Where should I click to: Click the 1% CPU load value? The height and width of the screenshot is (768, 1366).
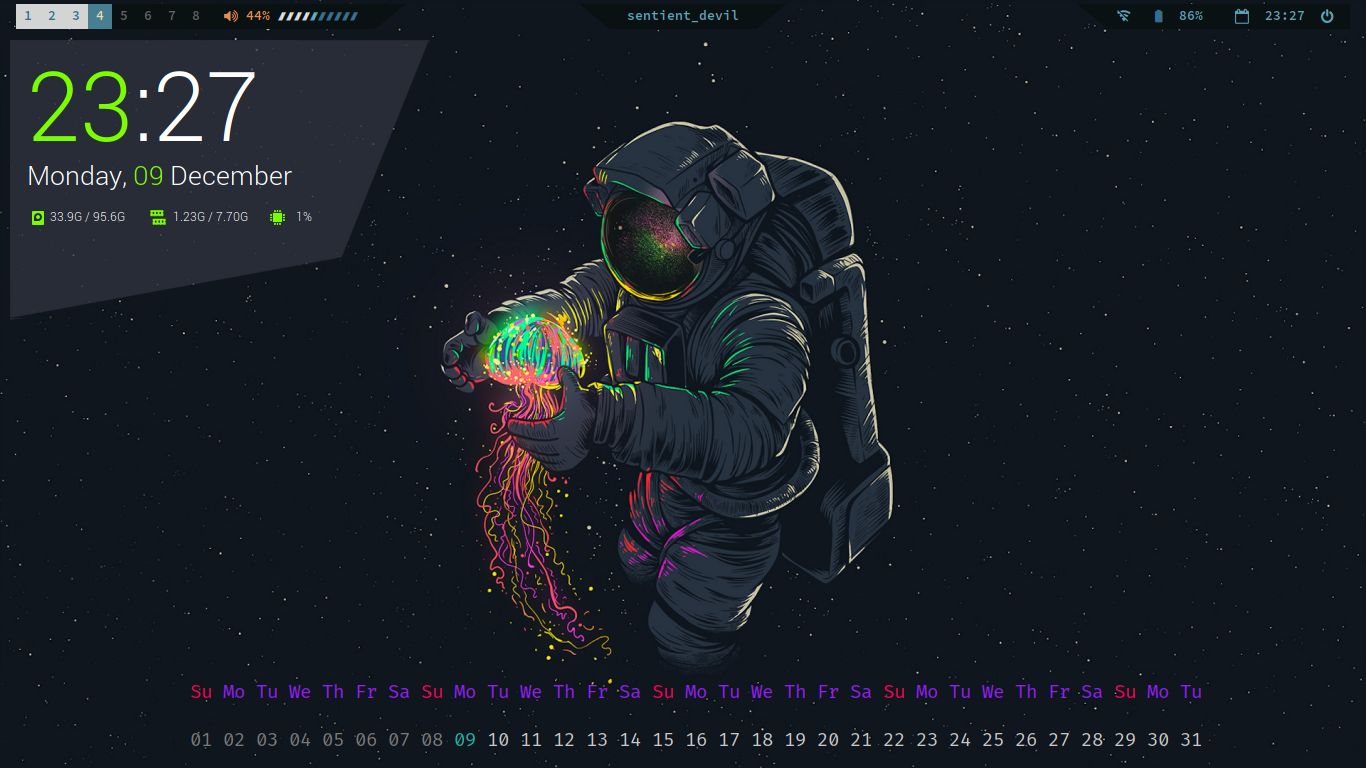(x=304, y=217)
